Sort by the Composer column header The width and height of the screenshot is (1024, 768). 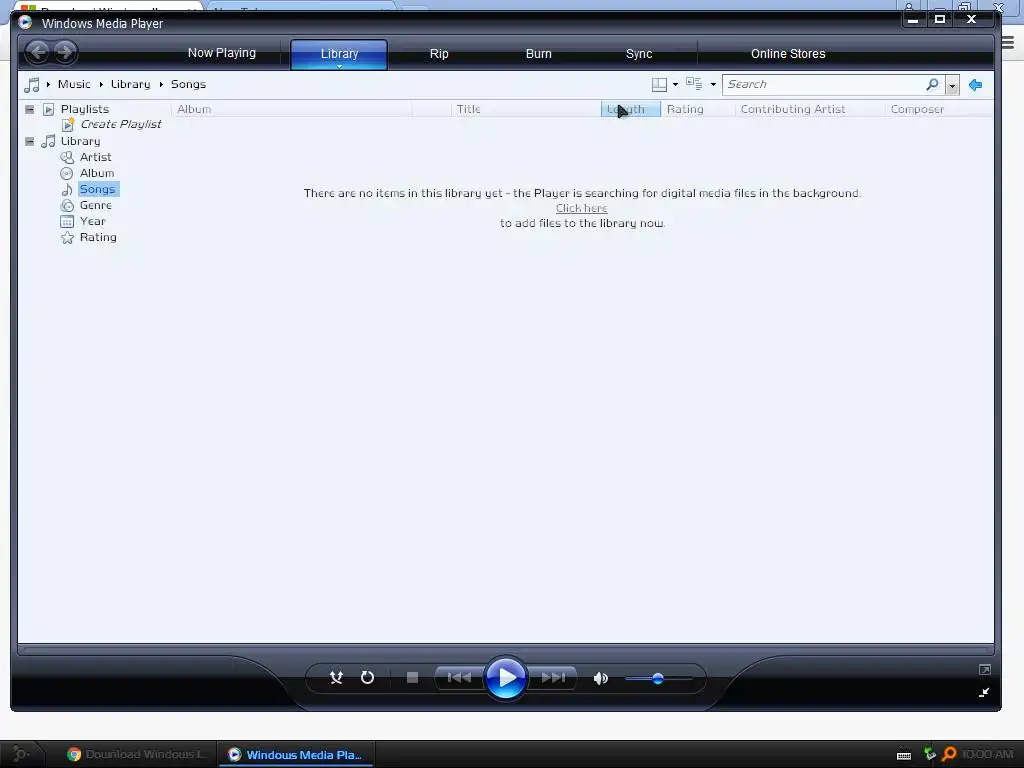(938, 109)
